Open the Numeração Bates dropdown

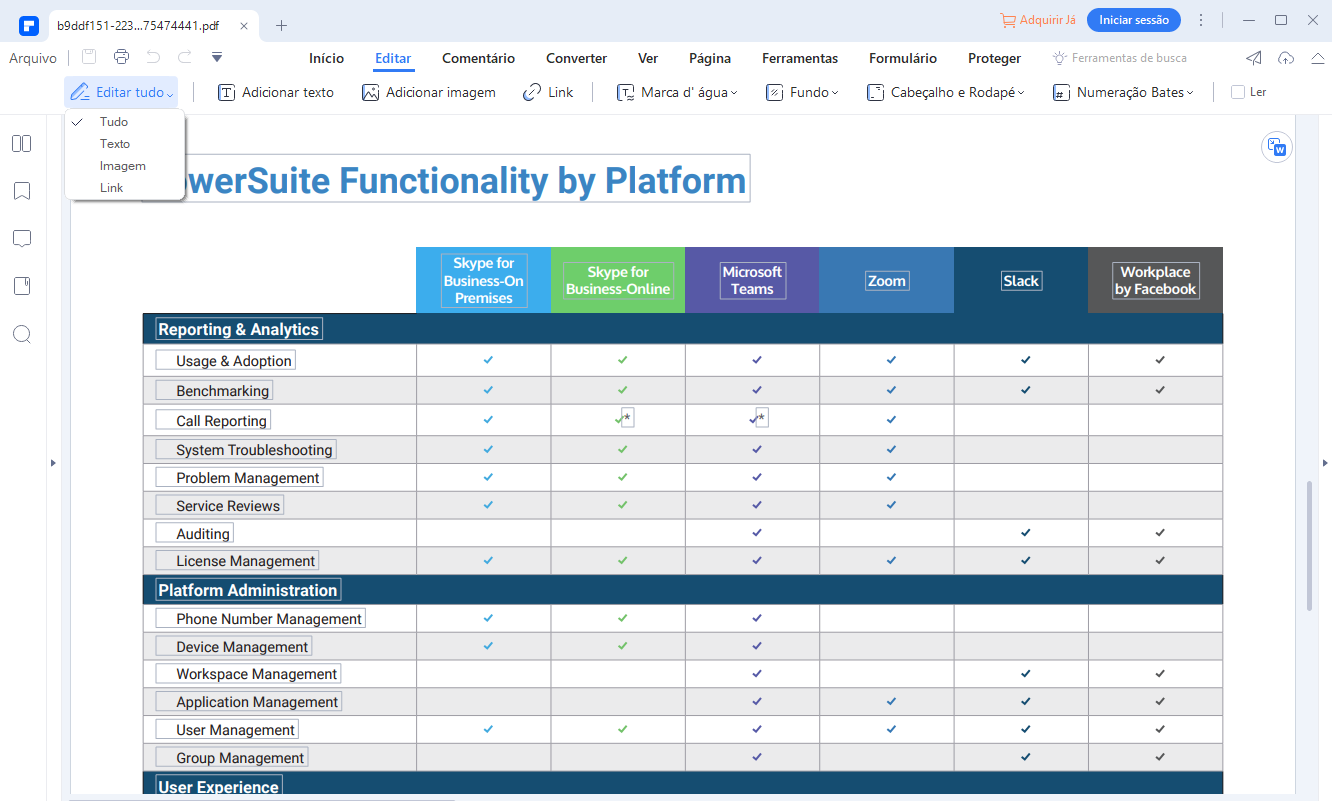click(x=1124, y=92)
